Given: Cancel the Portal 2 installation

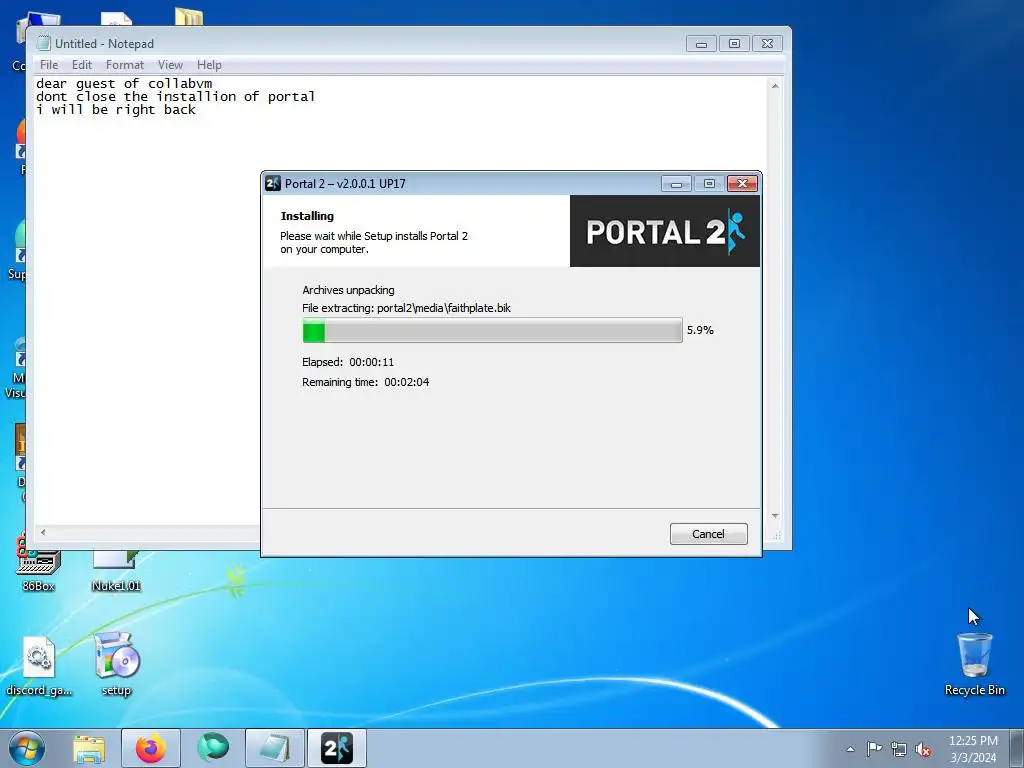Looking at the screenshot, I should [x=708, y=534].
